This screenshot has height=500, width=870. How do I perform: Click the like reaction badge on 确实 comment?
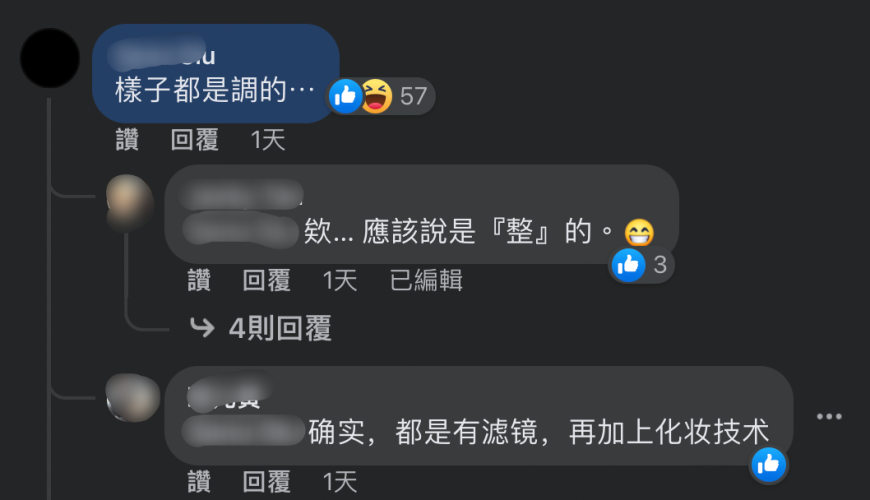768,464
